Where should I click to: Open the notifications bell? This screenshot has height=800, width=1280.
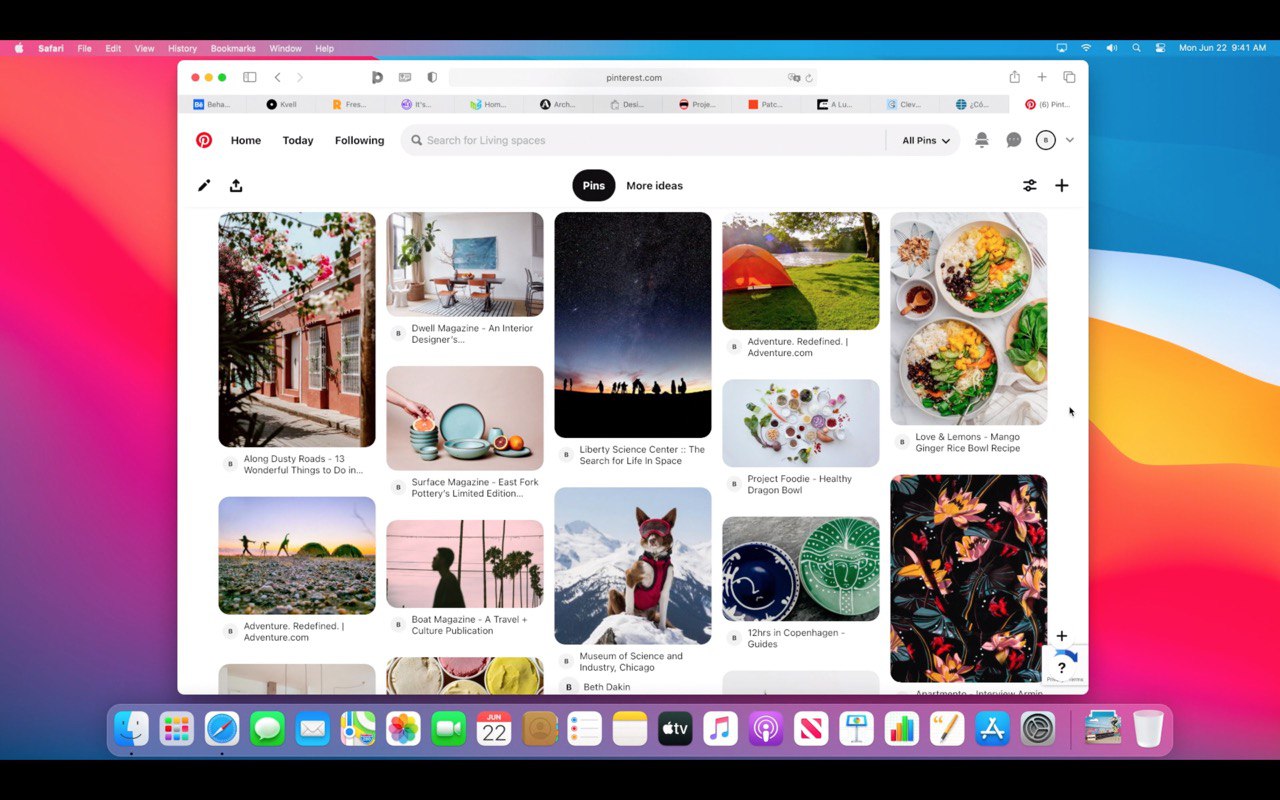[982, 140]
